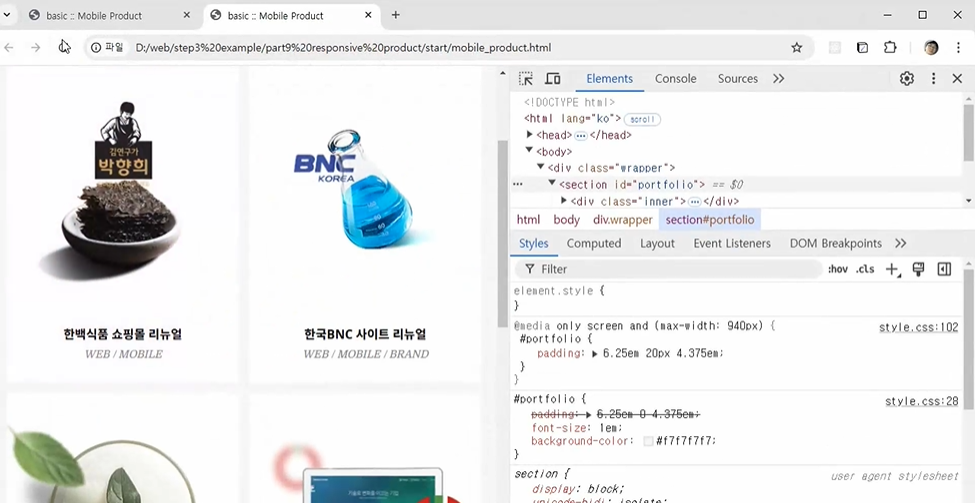Expand the head ellipsis badge
976x503 pixels.
tap(581, 135)
